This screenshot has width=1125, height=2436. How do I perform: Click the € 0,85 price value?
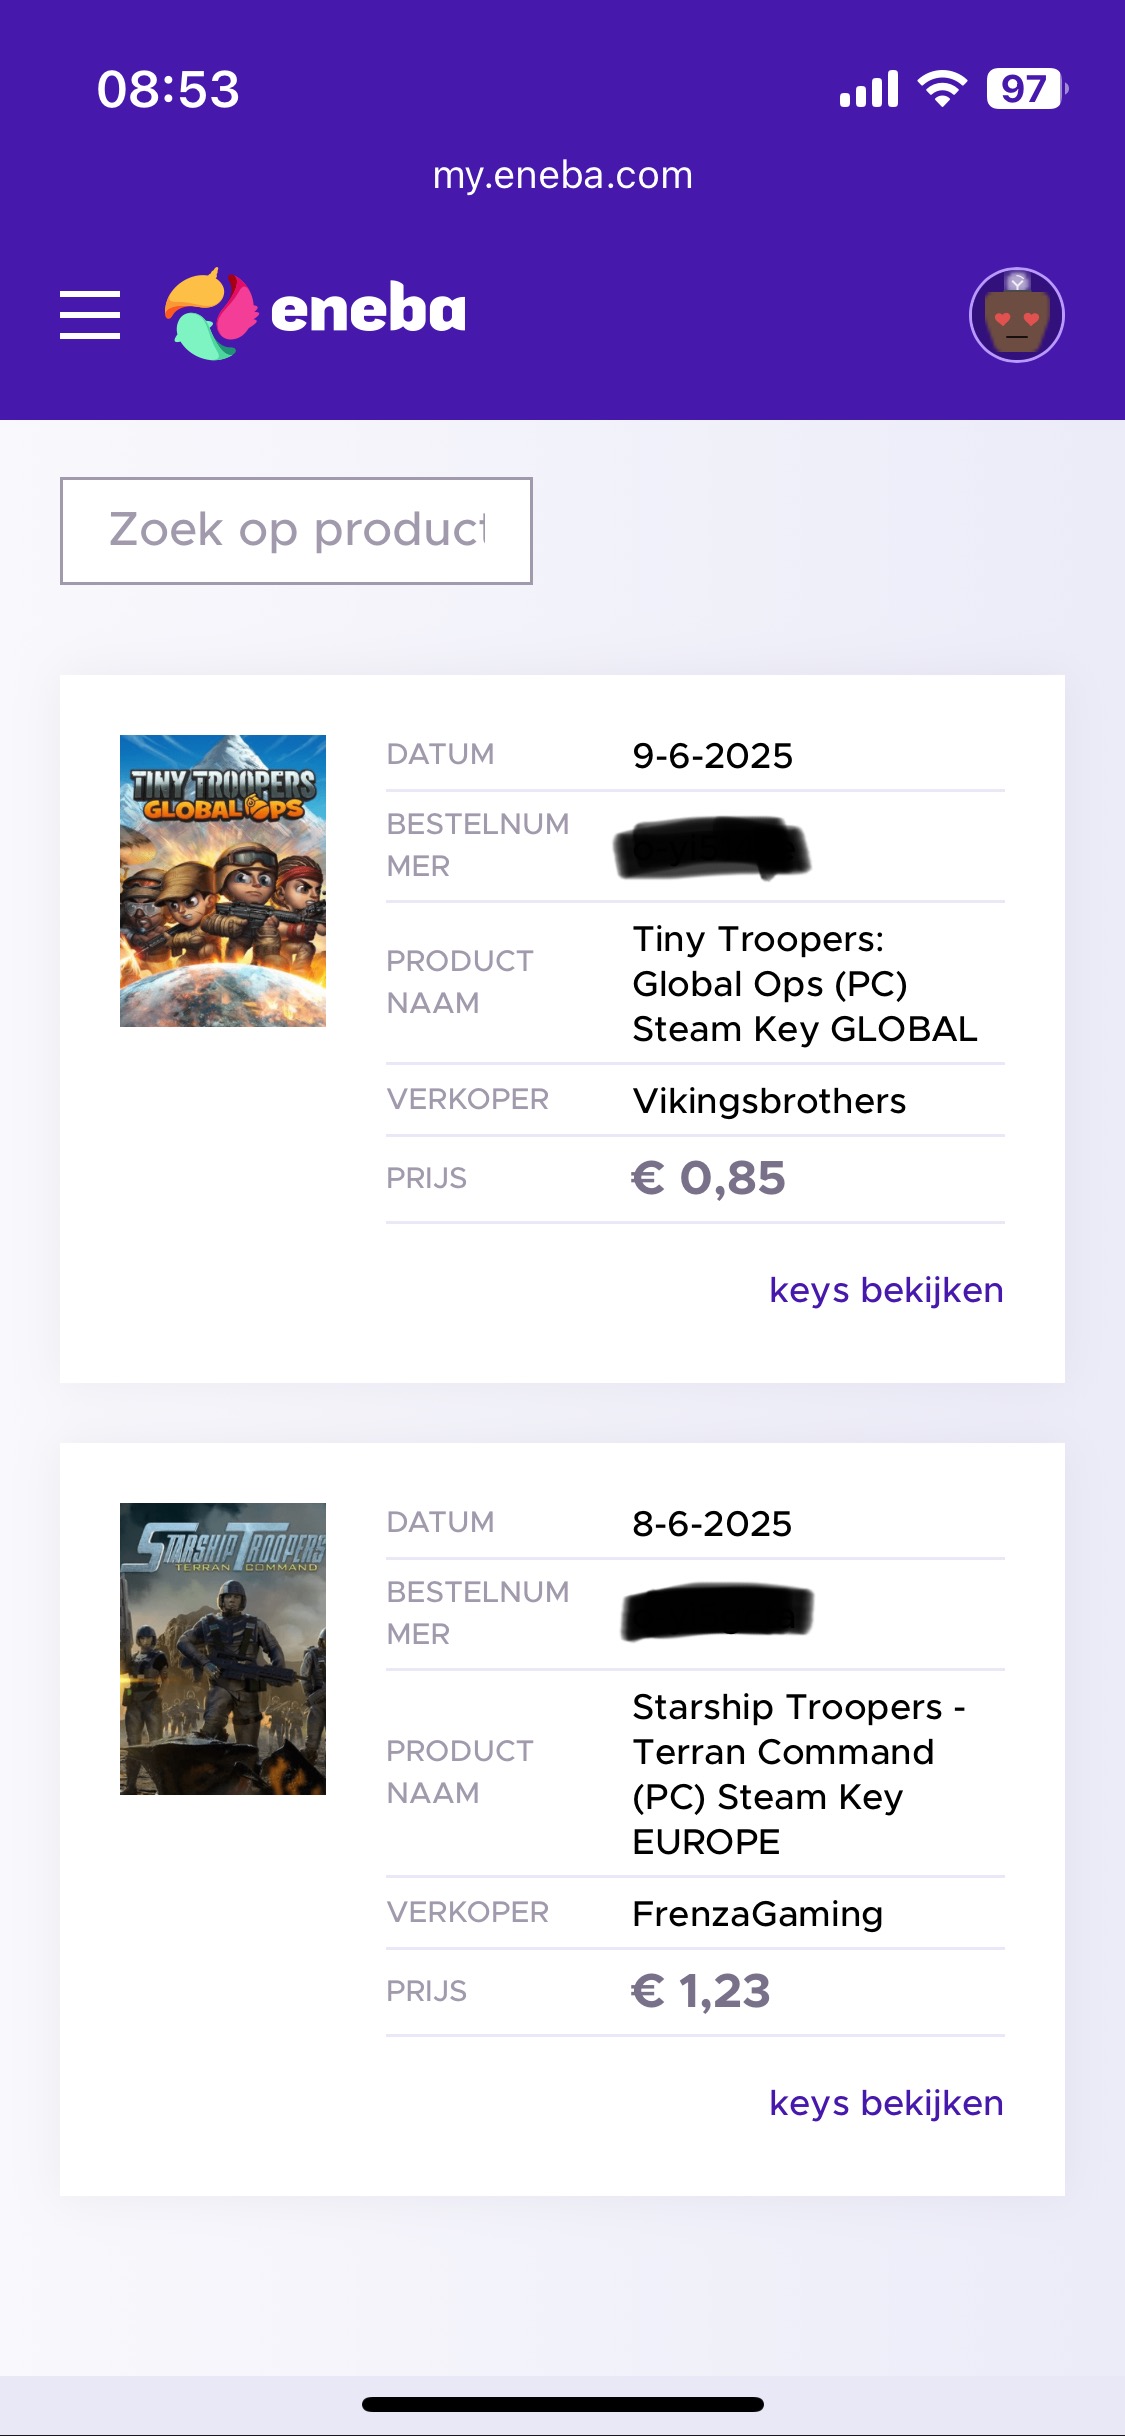(708, 1178)
